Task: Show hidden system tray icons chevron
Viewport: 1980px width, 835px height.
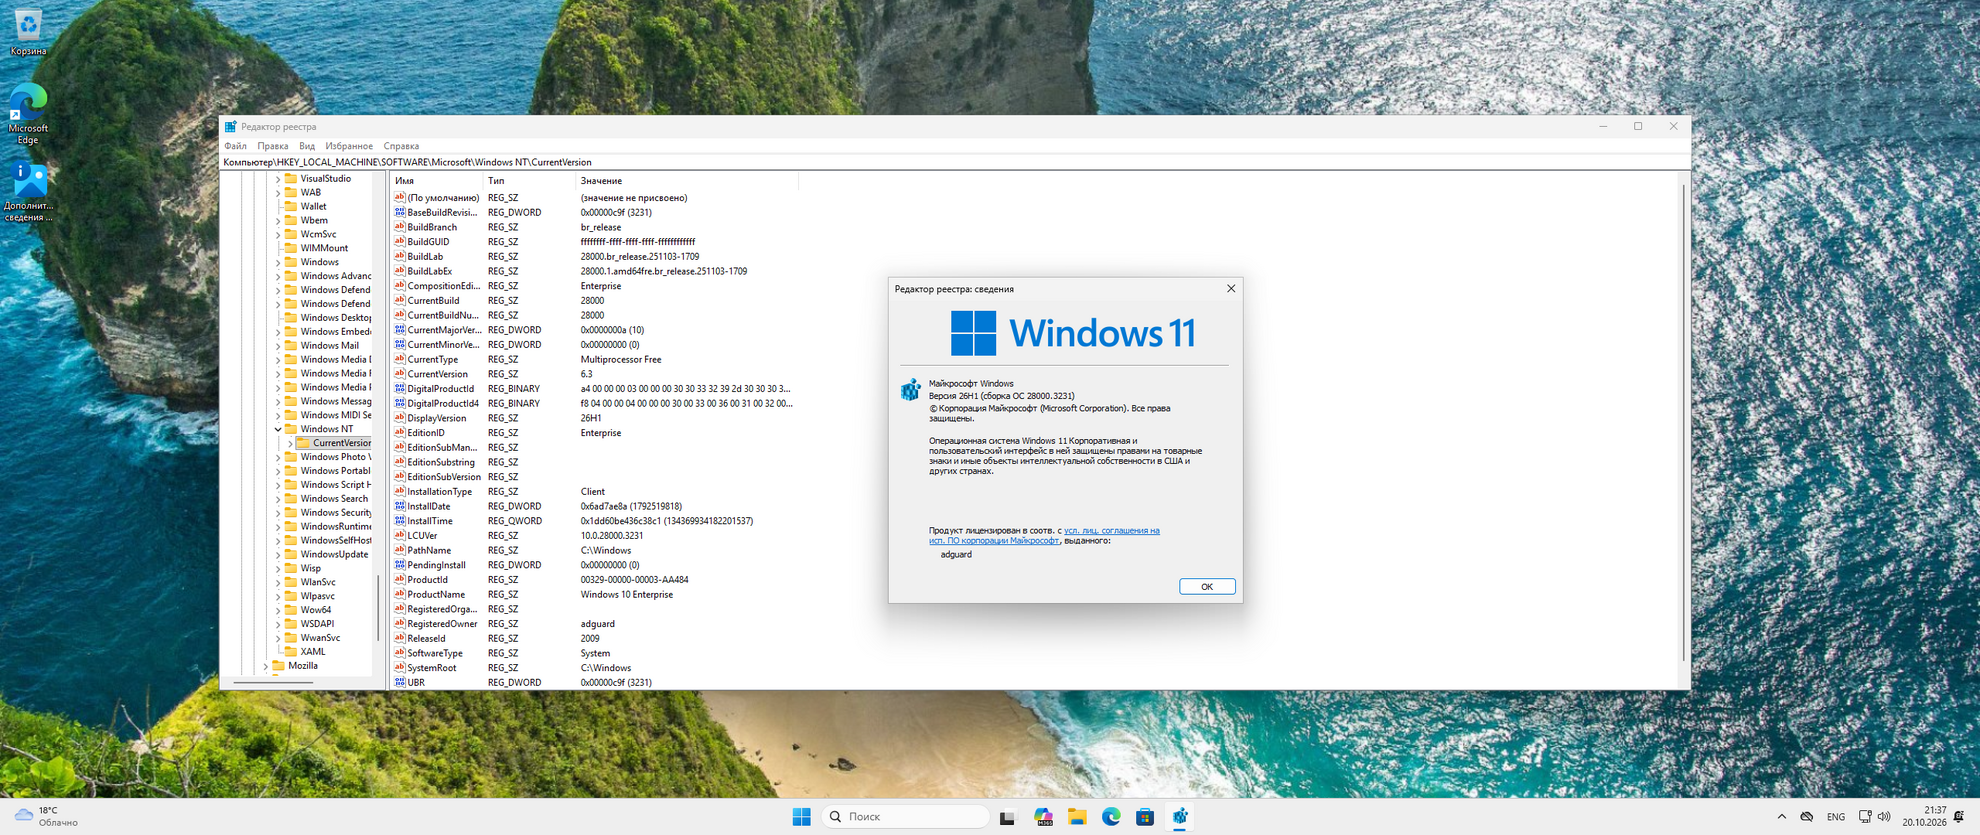Action: 1781,817
